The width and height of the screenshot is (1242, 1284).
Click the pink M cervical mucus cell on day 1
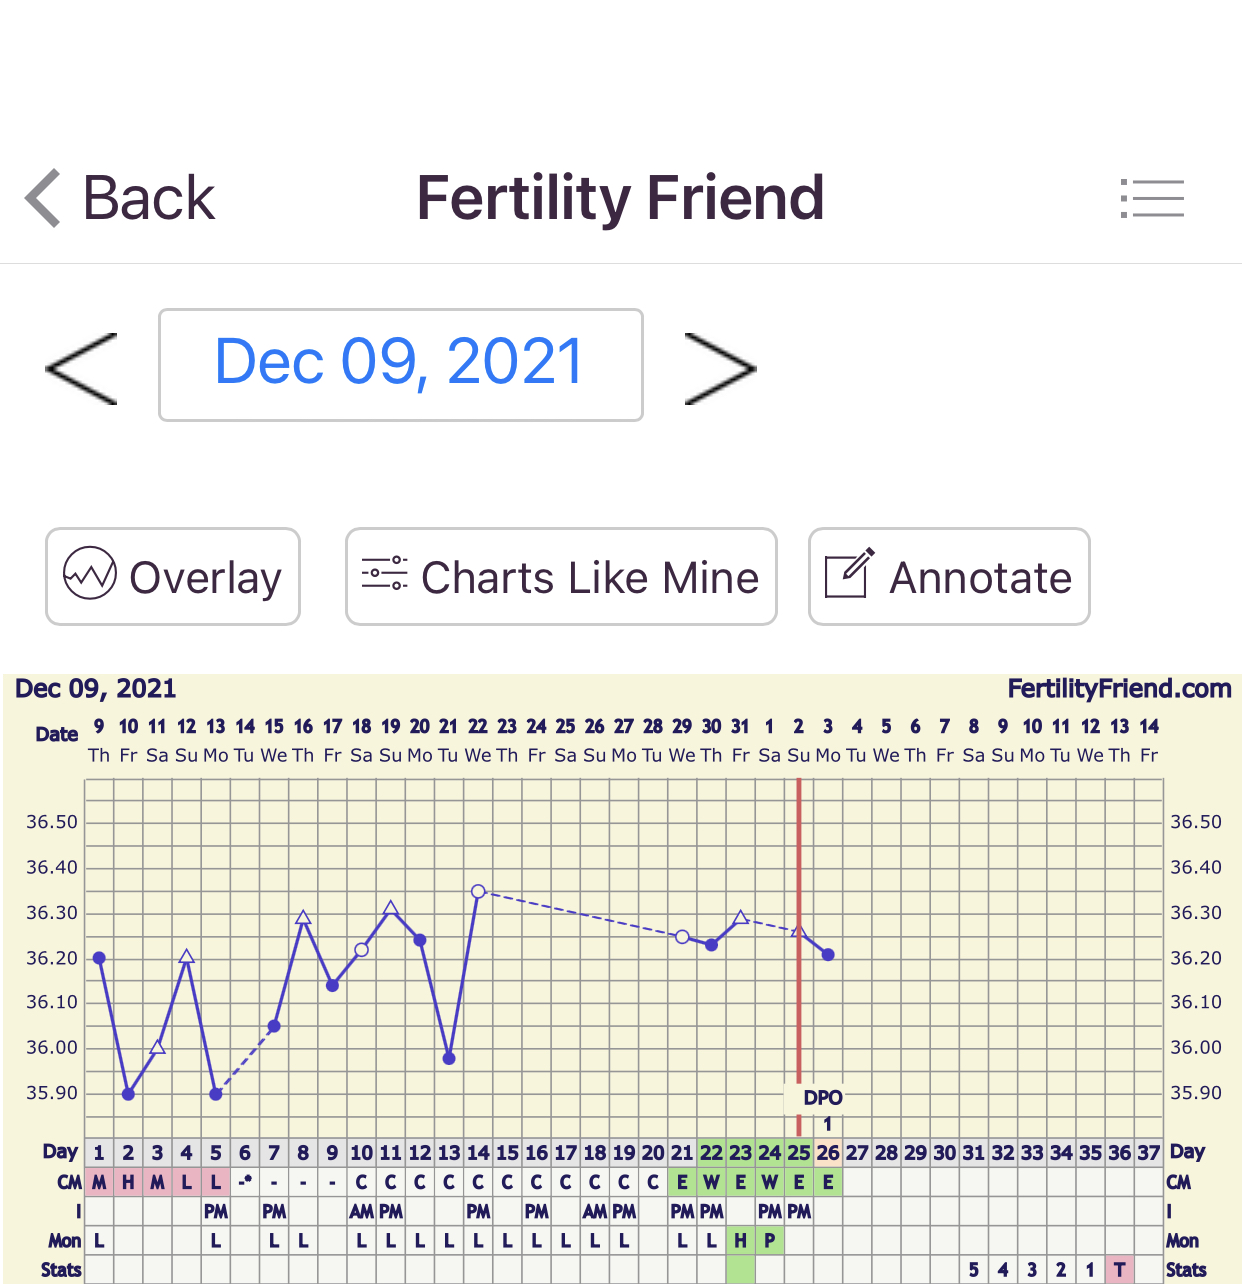click(x=99, y=1182)
